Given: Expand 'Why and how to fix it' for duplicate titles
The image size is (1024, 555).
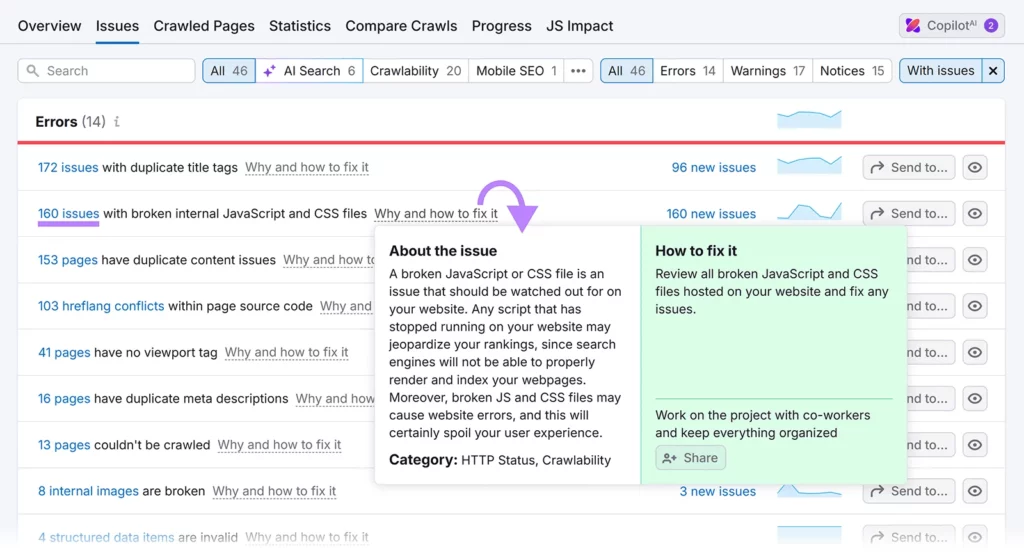Looking at the screenshot, I should point(307,168).
